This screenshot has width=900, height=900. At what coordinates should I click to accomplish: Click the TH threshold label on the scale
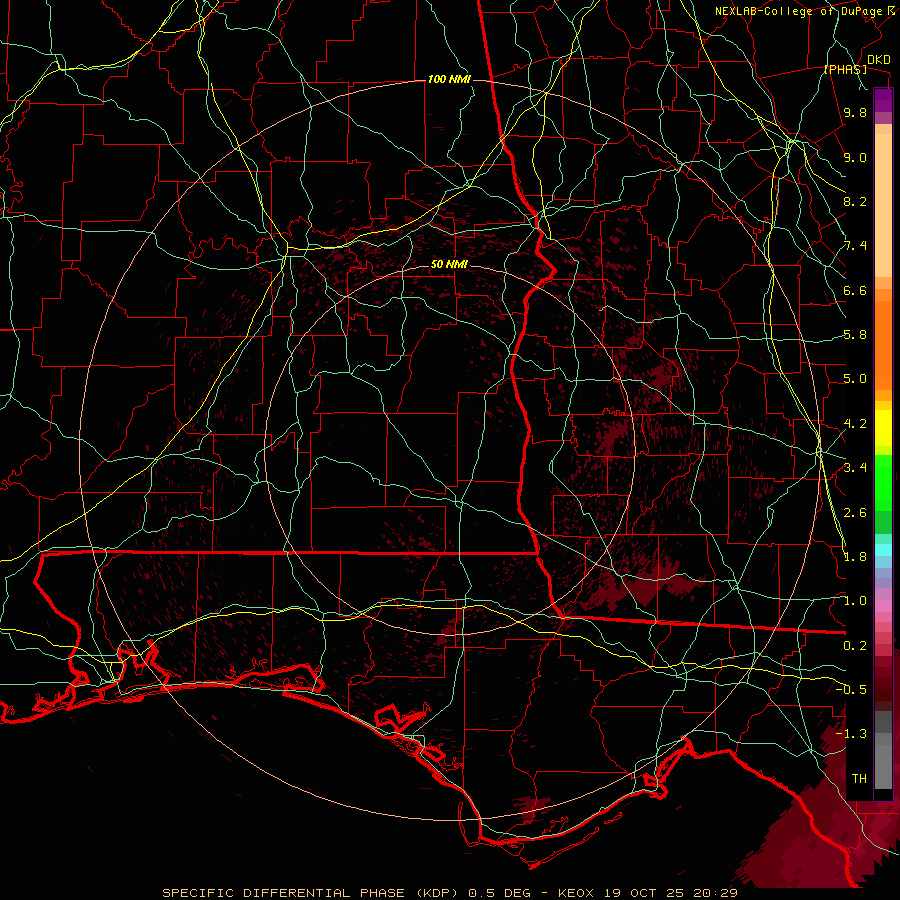click(859, 779)
